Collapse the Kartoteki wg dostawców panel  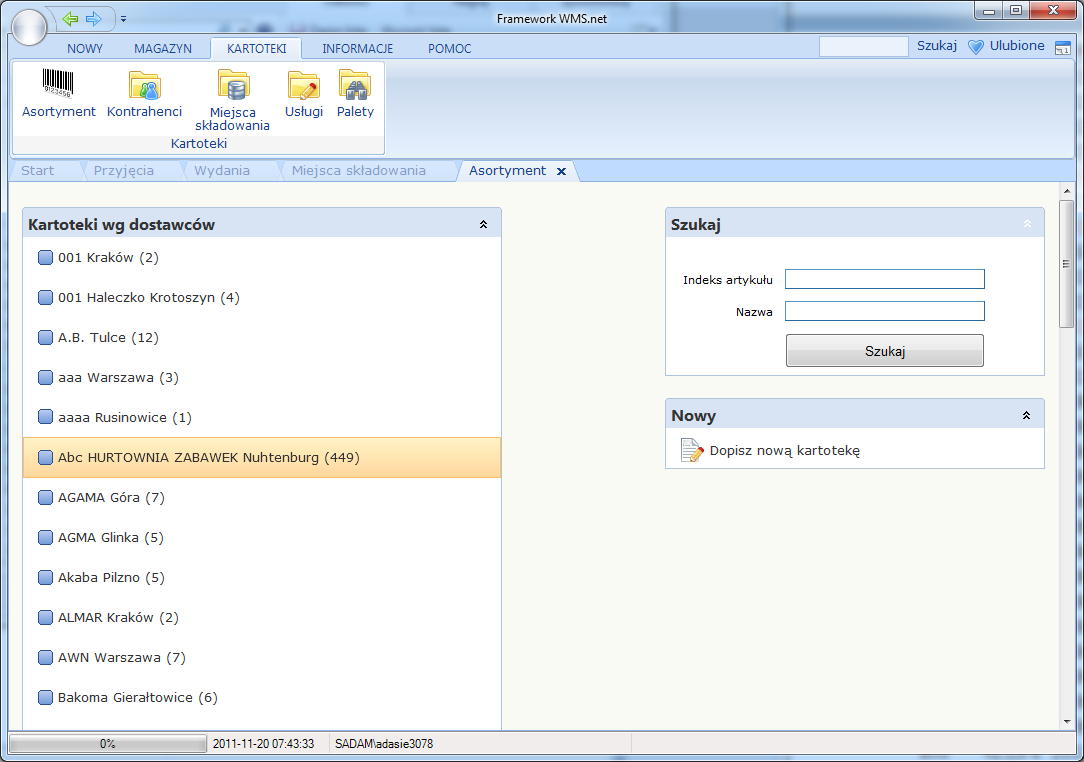pos(483,224)
